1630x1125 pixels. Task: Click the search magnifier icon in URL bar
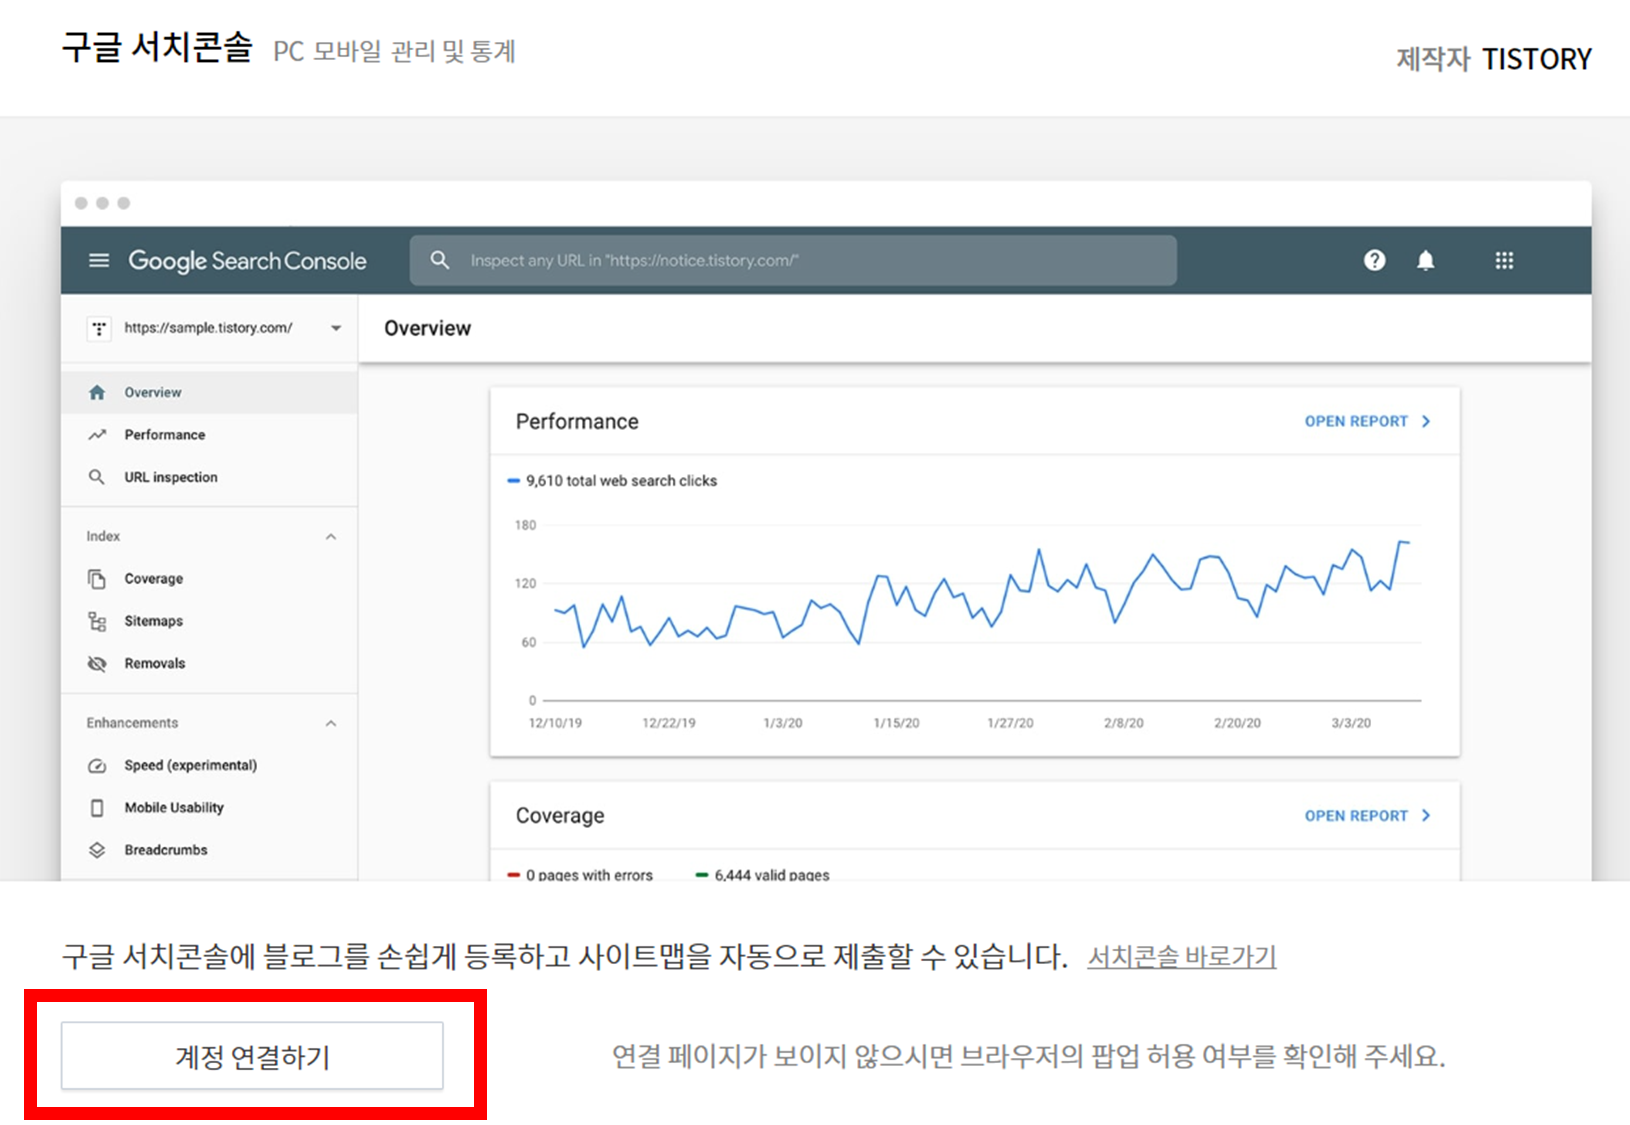pyautogui.click(x=439, y=260)
